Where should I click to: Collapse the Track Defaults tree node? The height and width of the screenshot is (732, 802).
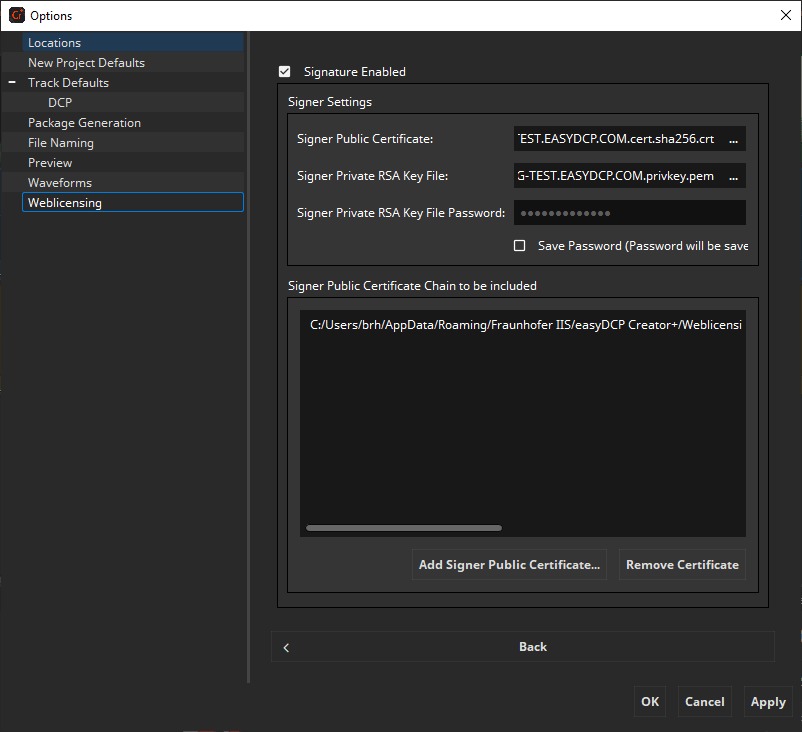click(x=12, y=83)
